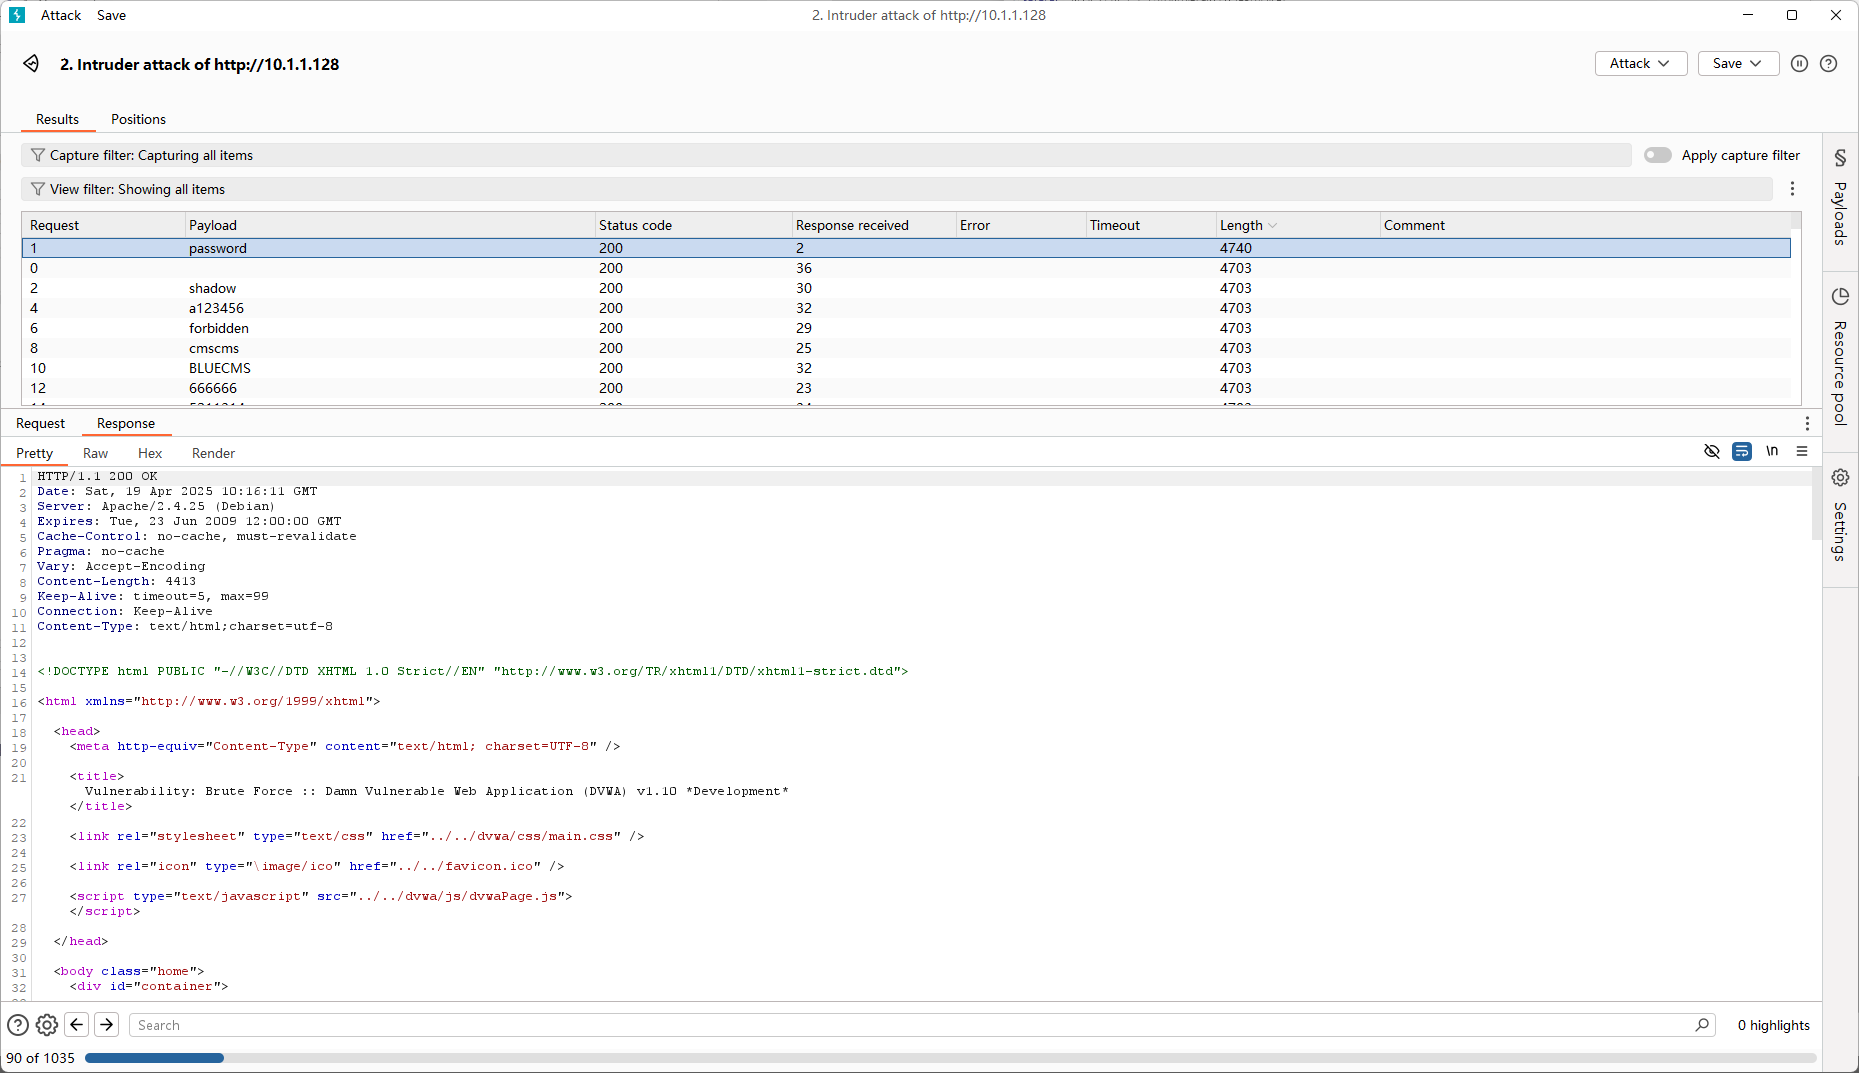Go to previous search match arrow
The image size is (1859, 1073).
point(77,1025)
